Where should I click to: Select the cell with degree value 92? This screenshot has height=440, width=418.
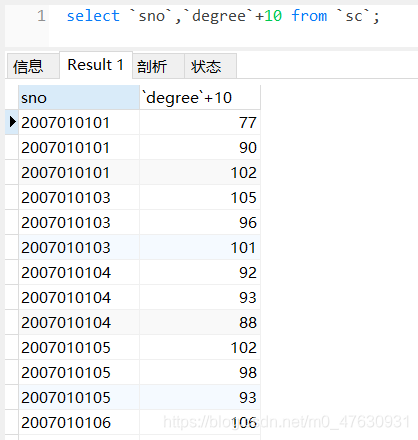200,272
